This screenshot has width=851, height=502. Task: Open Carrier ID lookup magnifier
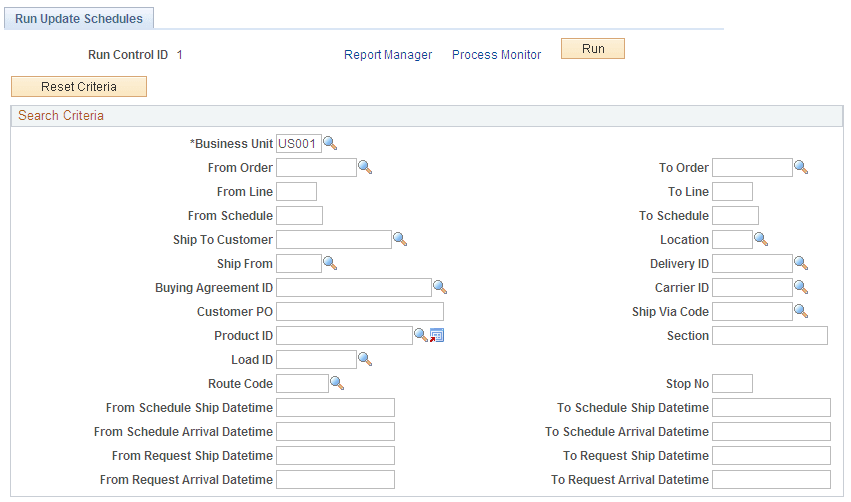point(801,287)
